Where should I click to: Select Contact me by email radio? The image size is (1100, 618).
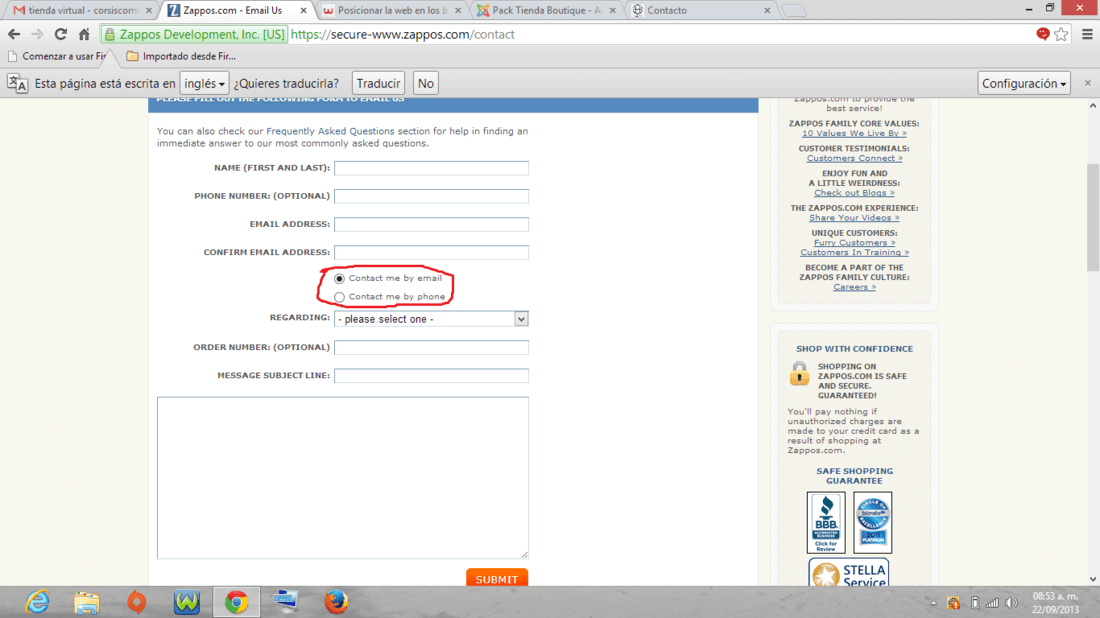[340, 278]
